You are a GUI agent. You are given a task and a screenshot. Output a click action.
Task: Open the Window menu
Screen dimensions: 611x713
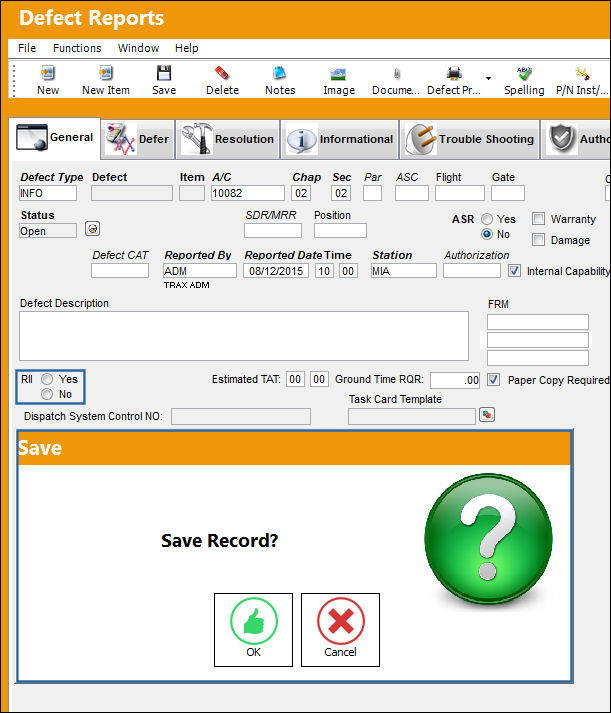click(138, 48)
